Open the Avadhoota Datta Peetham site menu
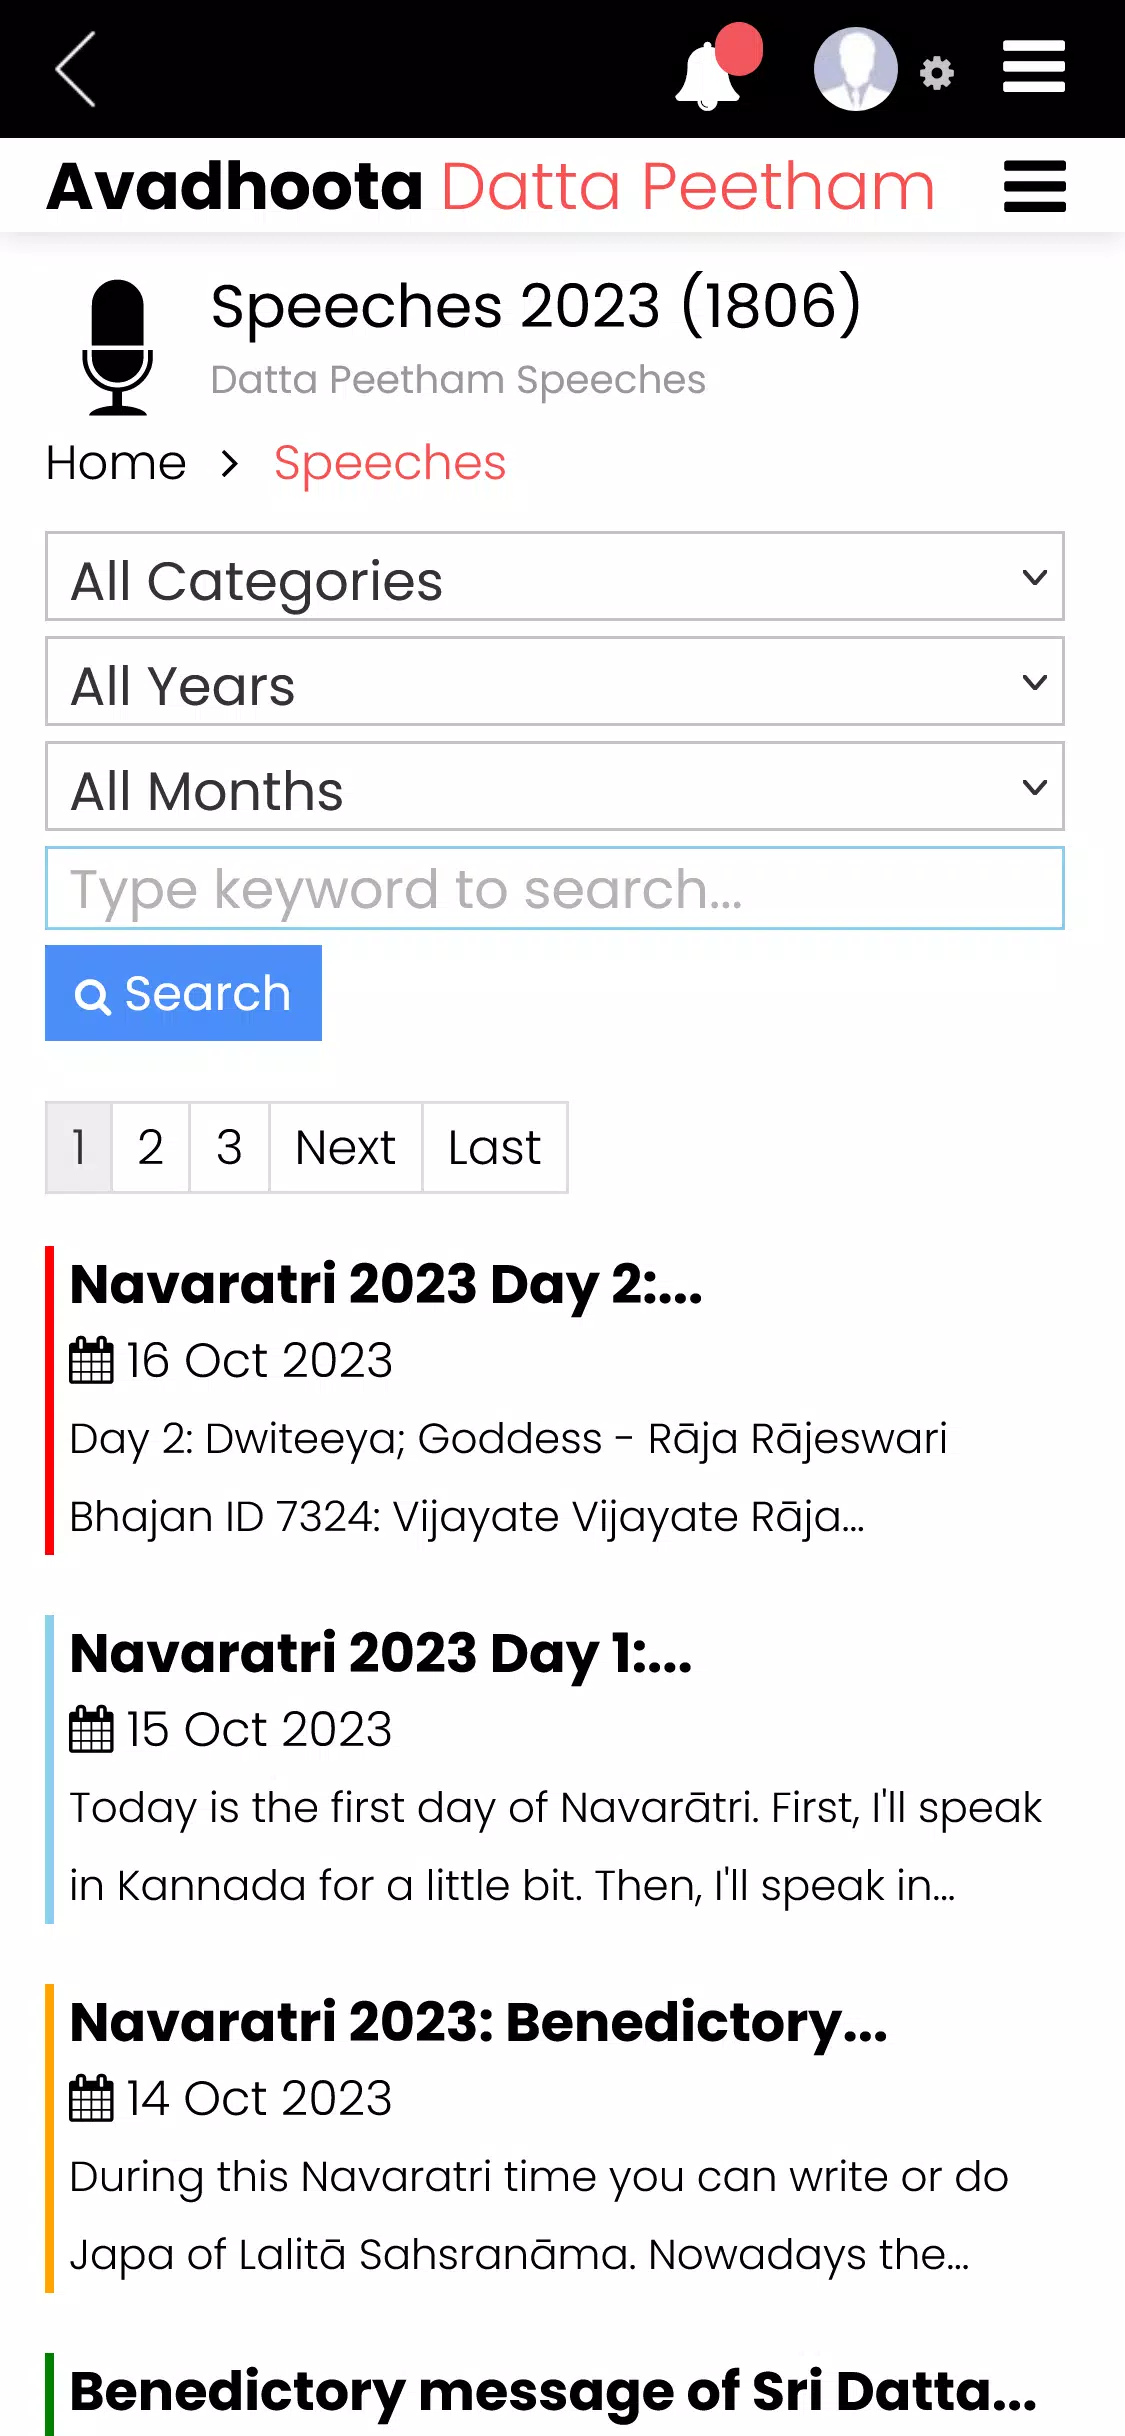Viewport: 1125px width, 2436px height. [x=1035, y=186]
